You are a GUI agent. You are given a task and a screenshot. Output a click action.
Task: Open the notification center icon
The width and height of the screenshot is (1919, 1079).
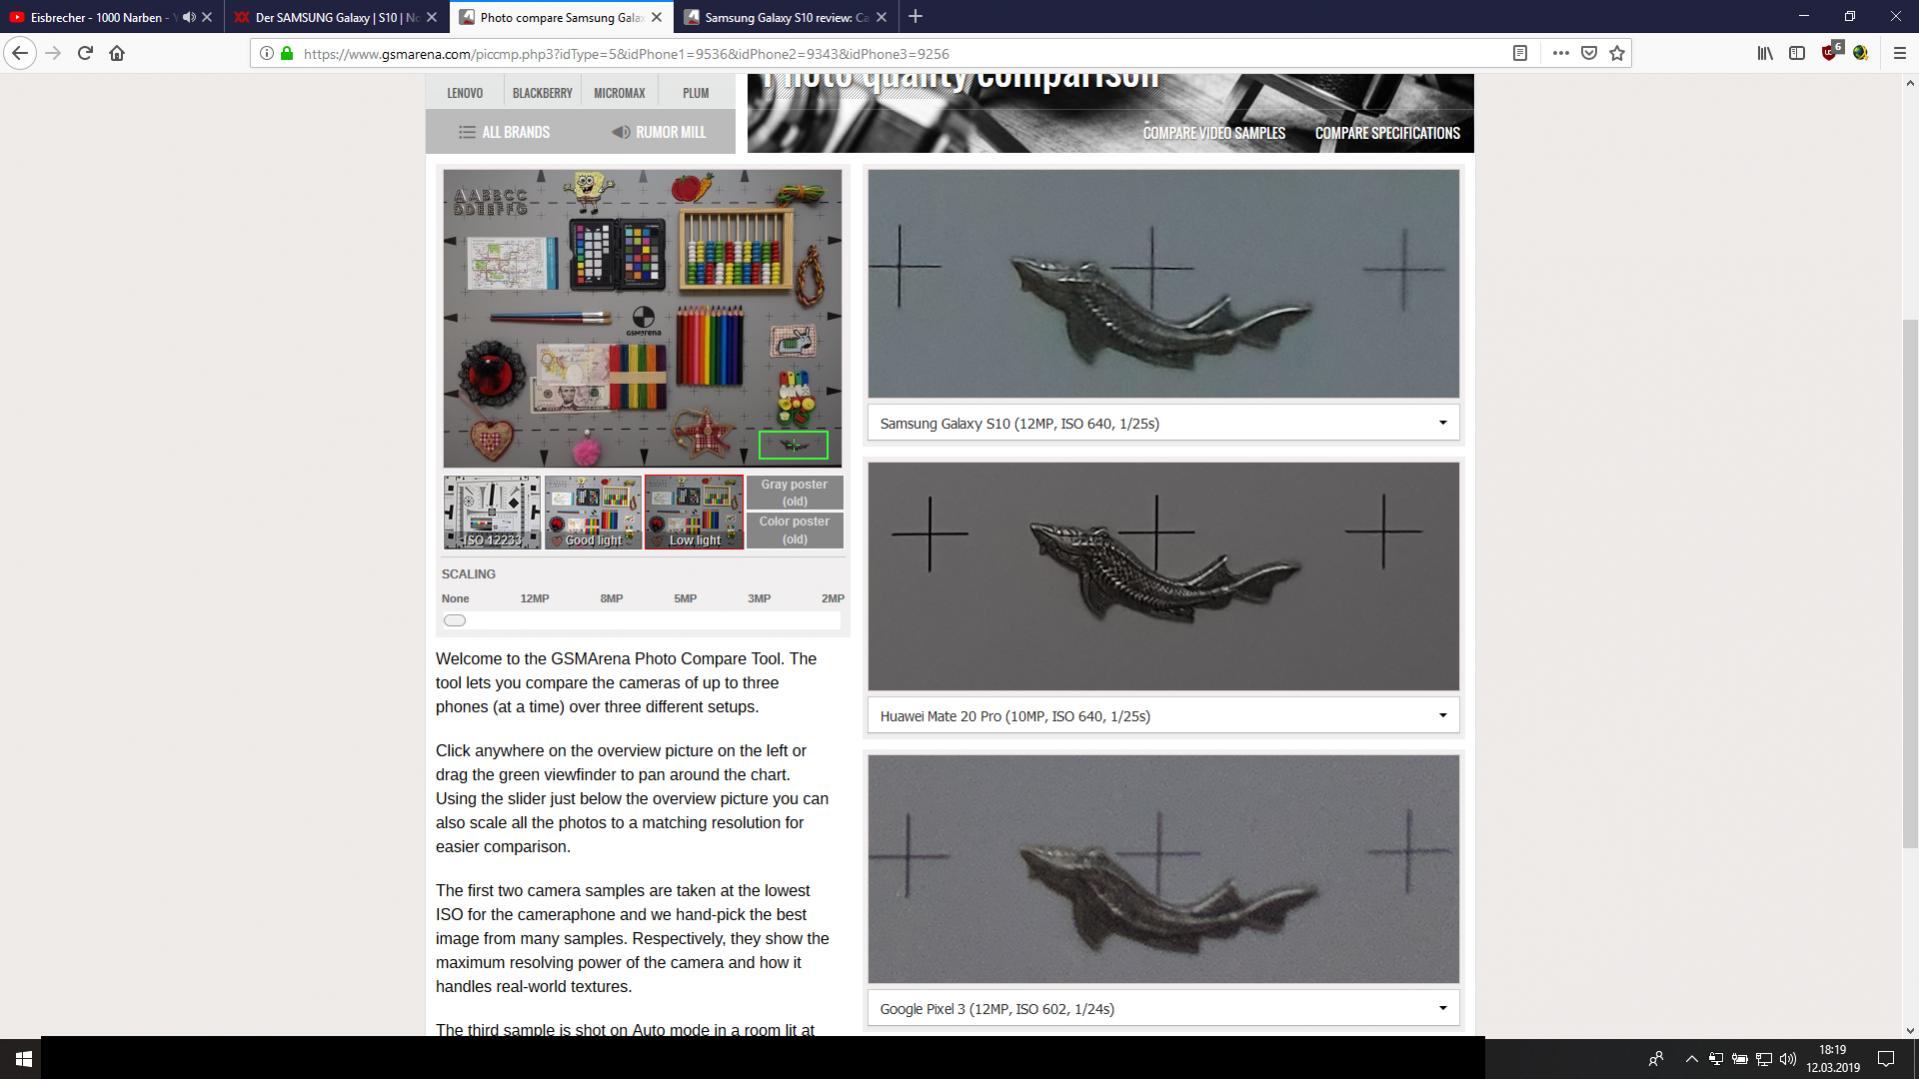[x=1886, y=1058]
